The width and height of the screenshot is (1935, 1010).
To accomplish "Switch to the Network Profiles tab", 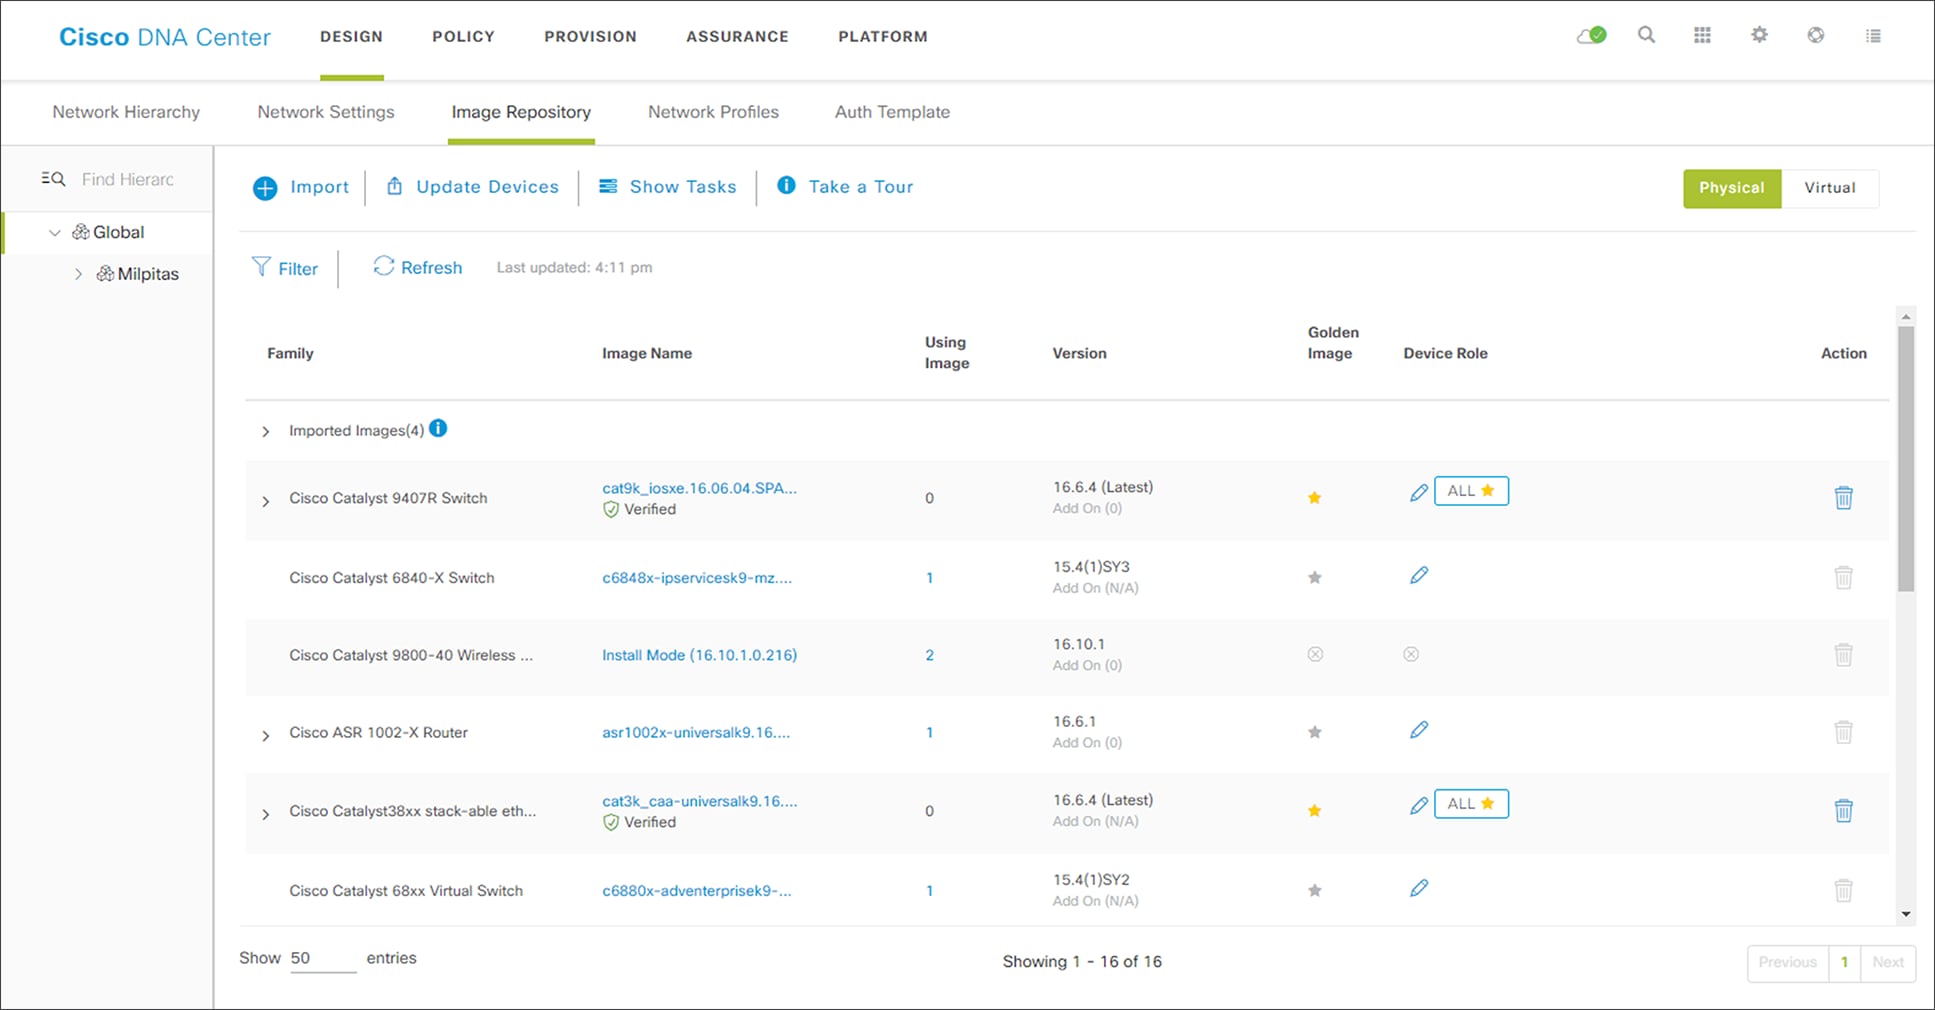I will coord(713,112).
